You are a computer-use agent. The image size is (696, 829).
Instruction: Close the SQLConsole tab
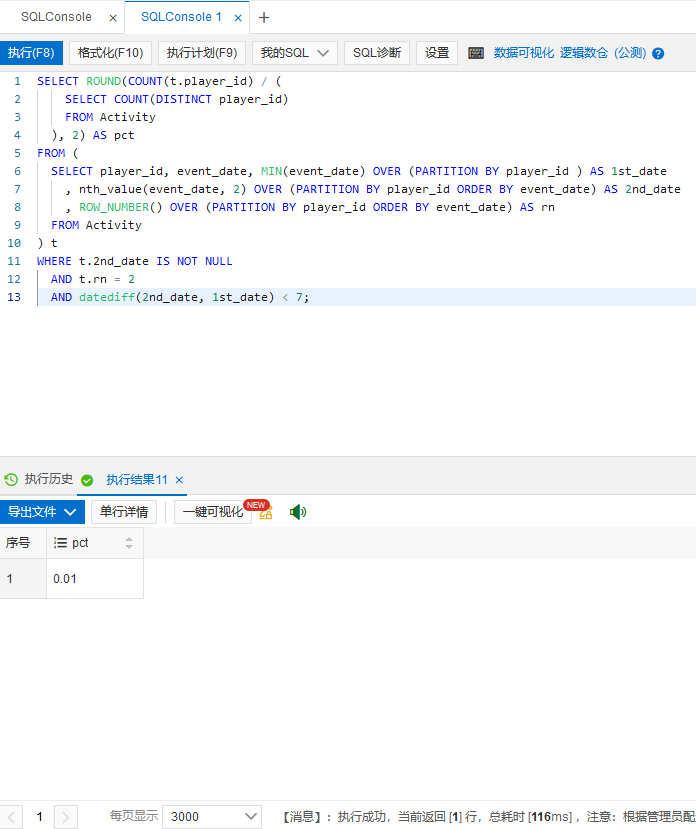113,18
